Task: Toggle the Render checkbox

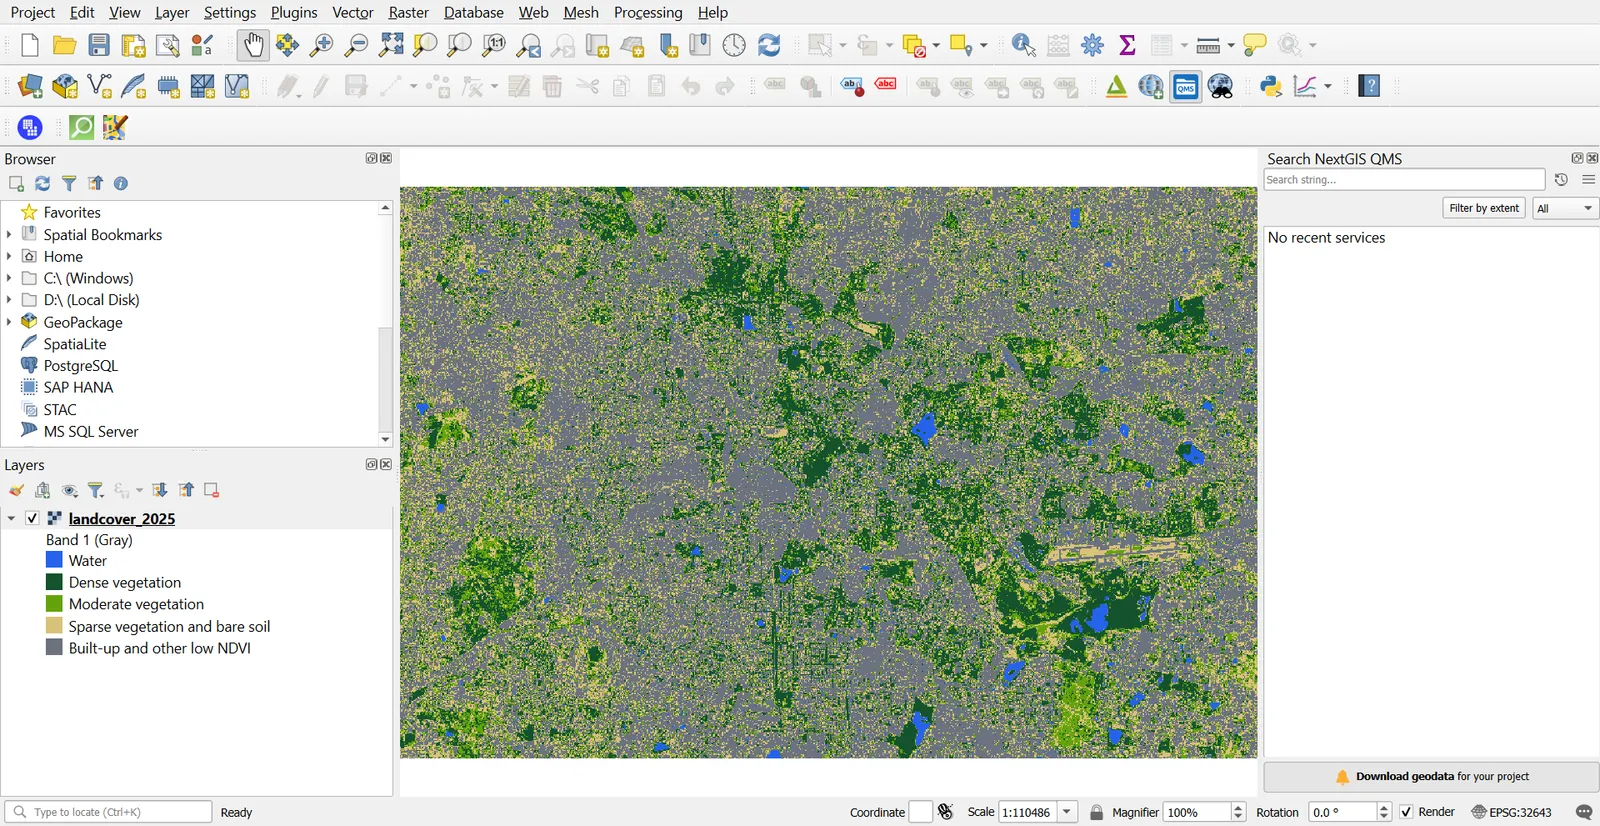Action: 1406,812
